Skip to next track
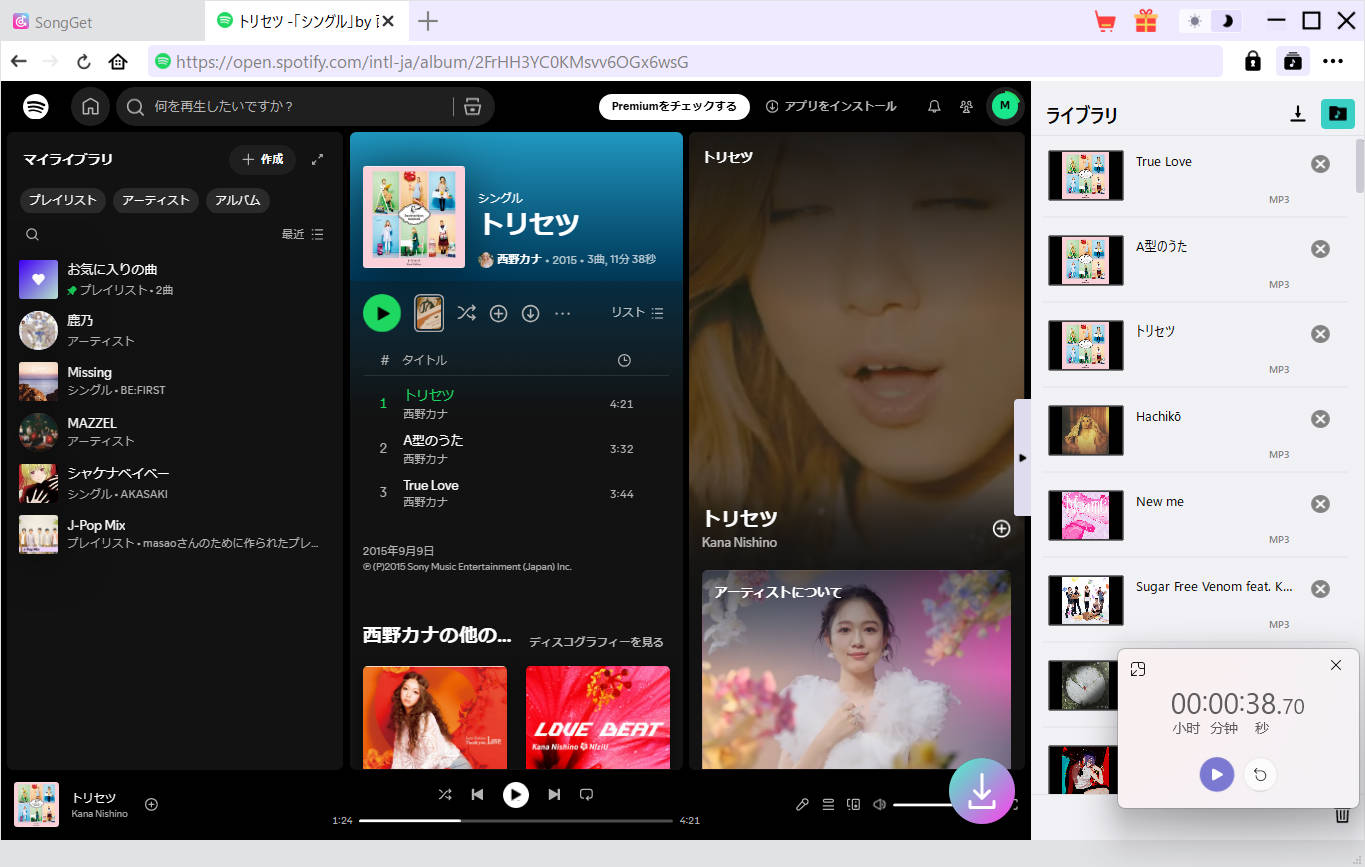 pyautogui.click(x=554, y=794)
